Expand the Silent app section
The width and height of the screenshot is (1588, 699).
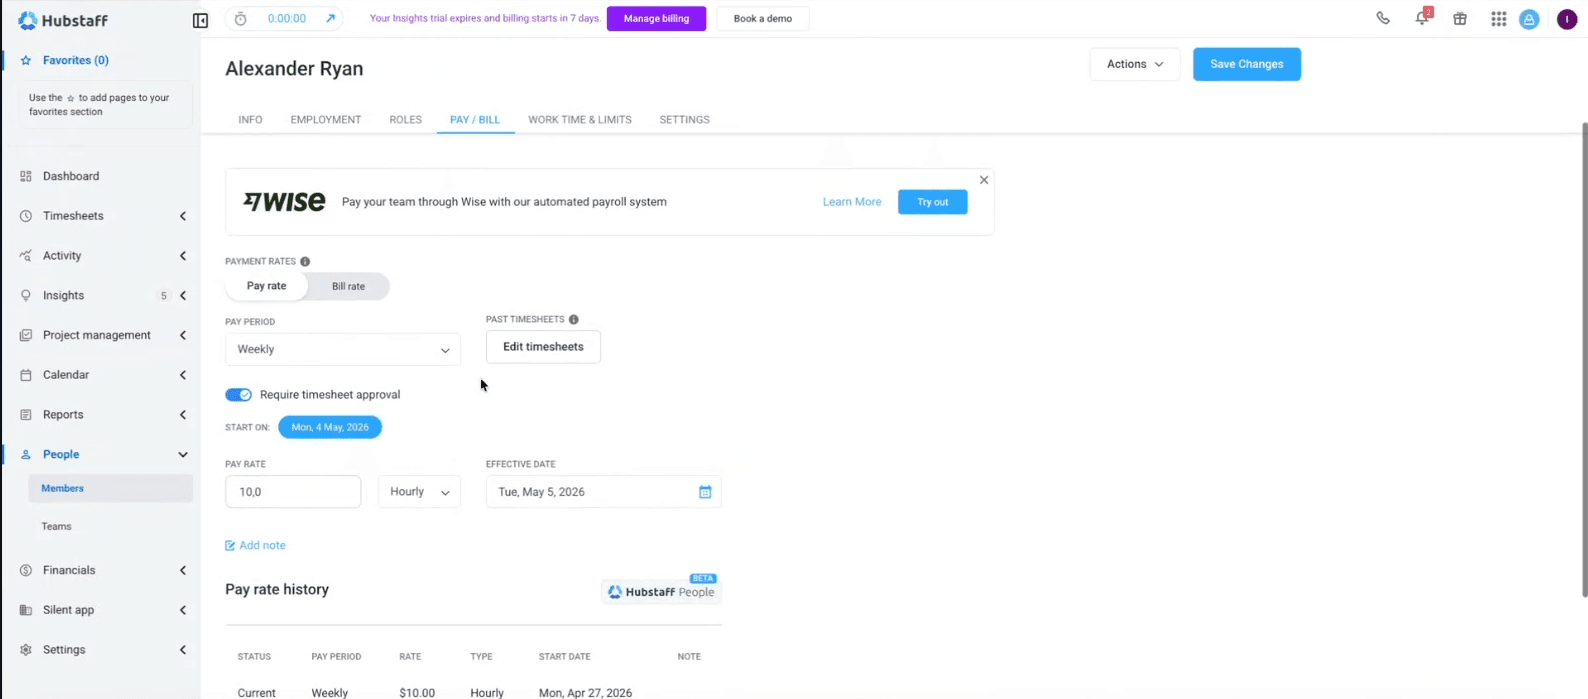[183, 610]
